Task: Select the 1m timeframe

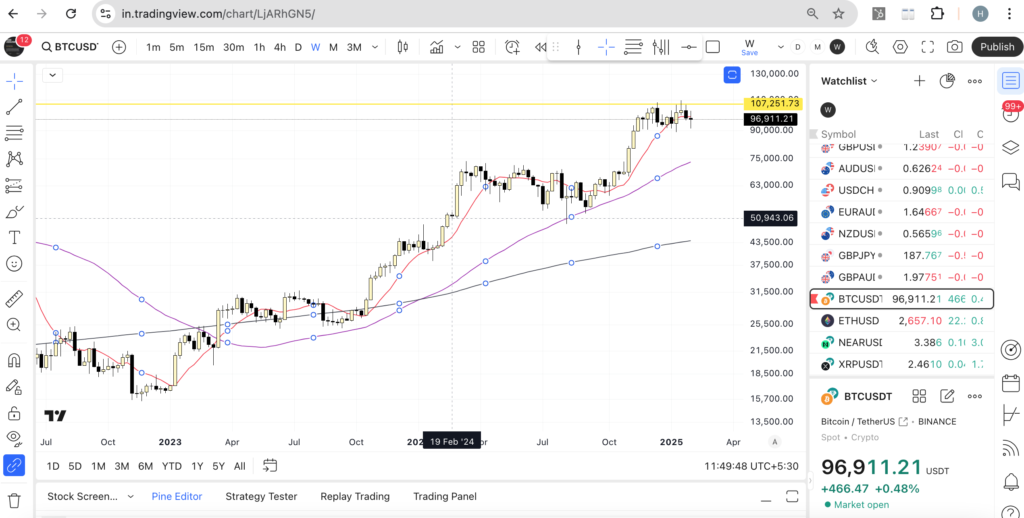Action: pyautogui.click(x=153, y=47)
